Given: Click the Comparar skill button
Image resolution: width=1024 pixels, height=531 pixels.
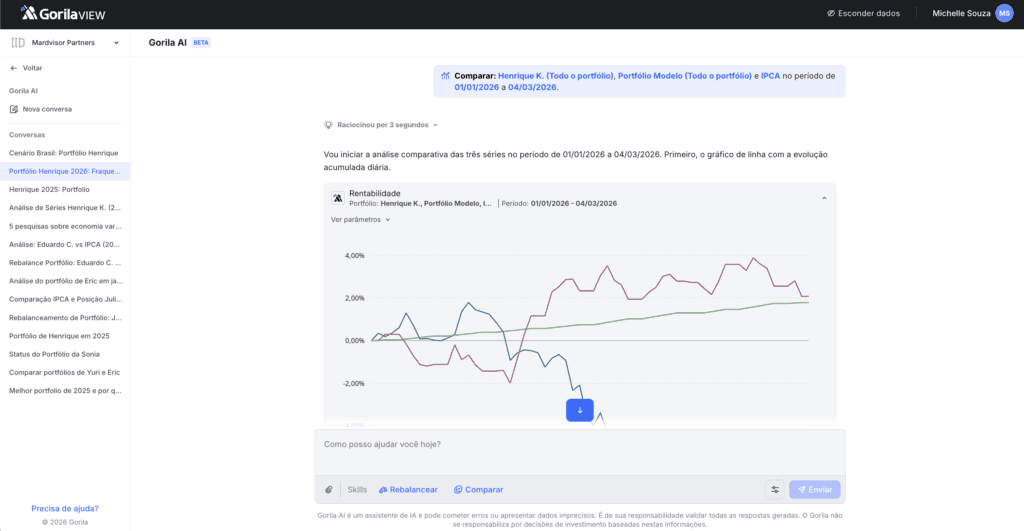Looking at the screenshot, I should [479, 489].
